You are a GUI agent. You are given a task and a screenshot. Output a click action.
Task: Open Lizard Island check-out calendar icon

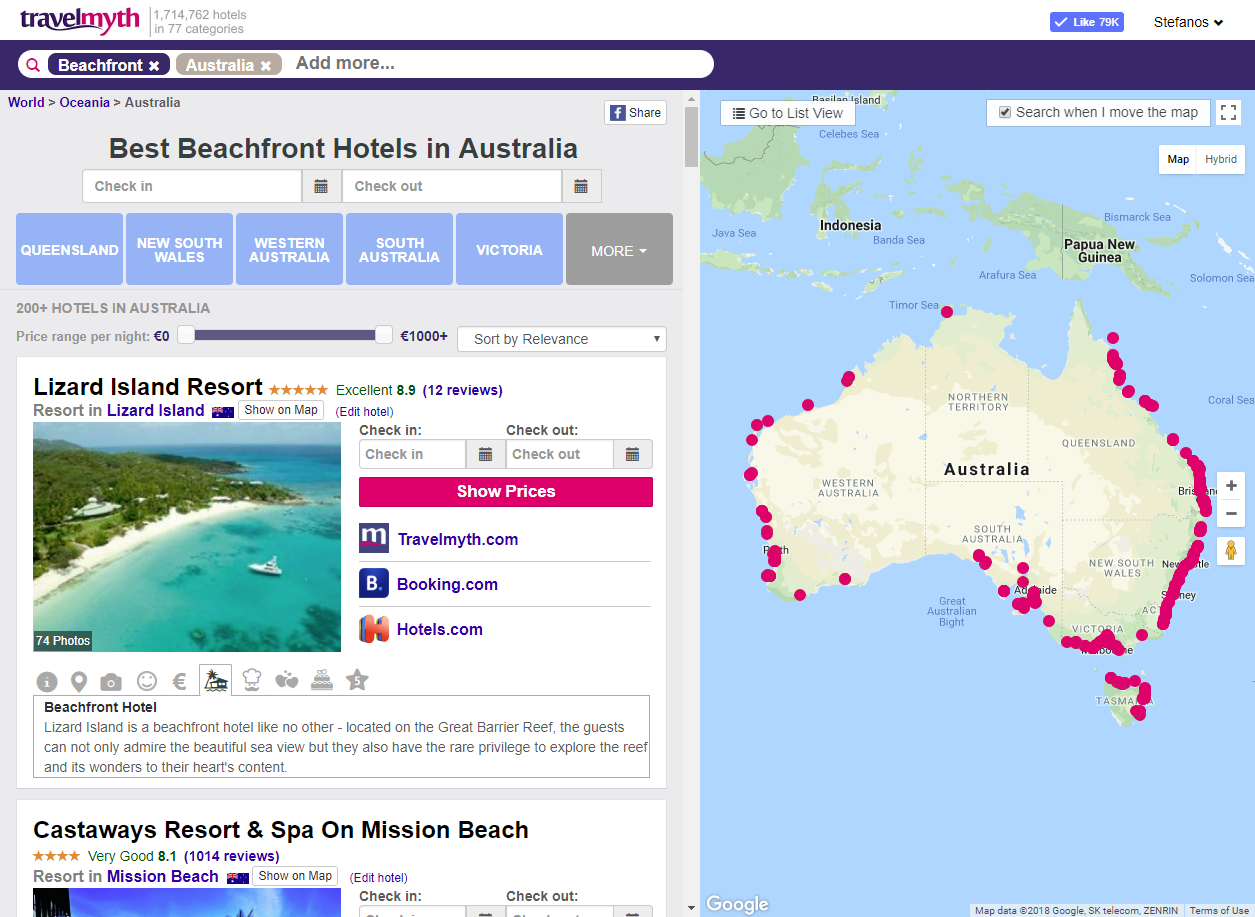(x=632, y=454)
